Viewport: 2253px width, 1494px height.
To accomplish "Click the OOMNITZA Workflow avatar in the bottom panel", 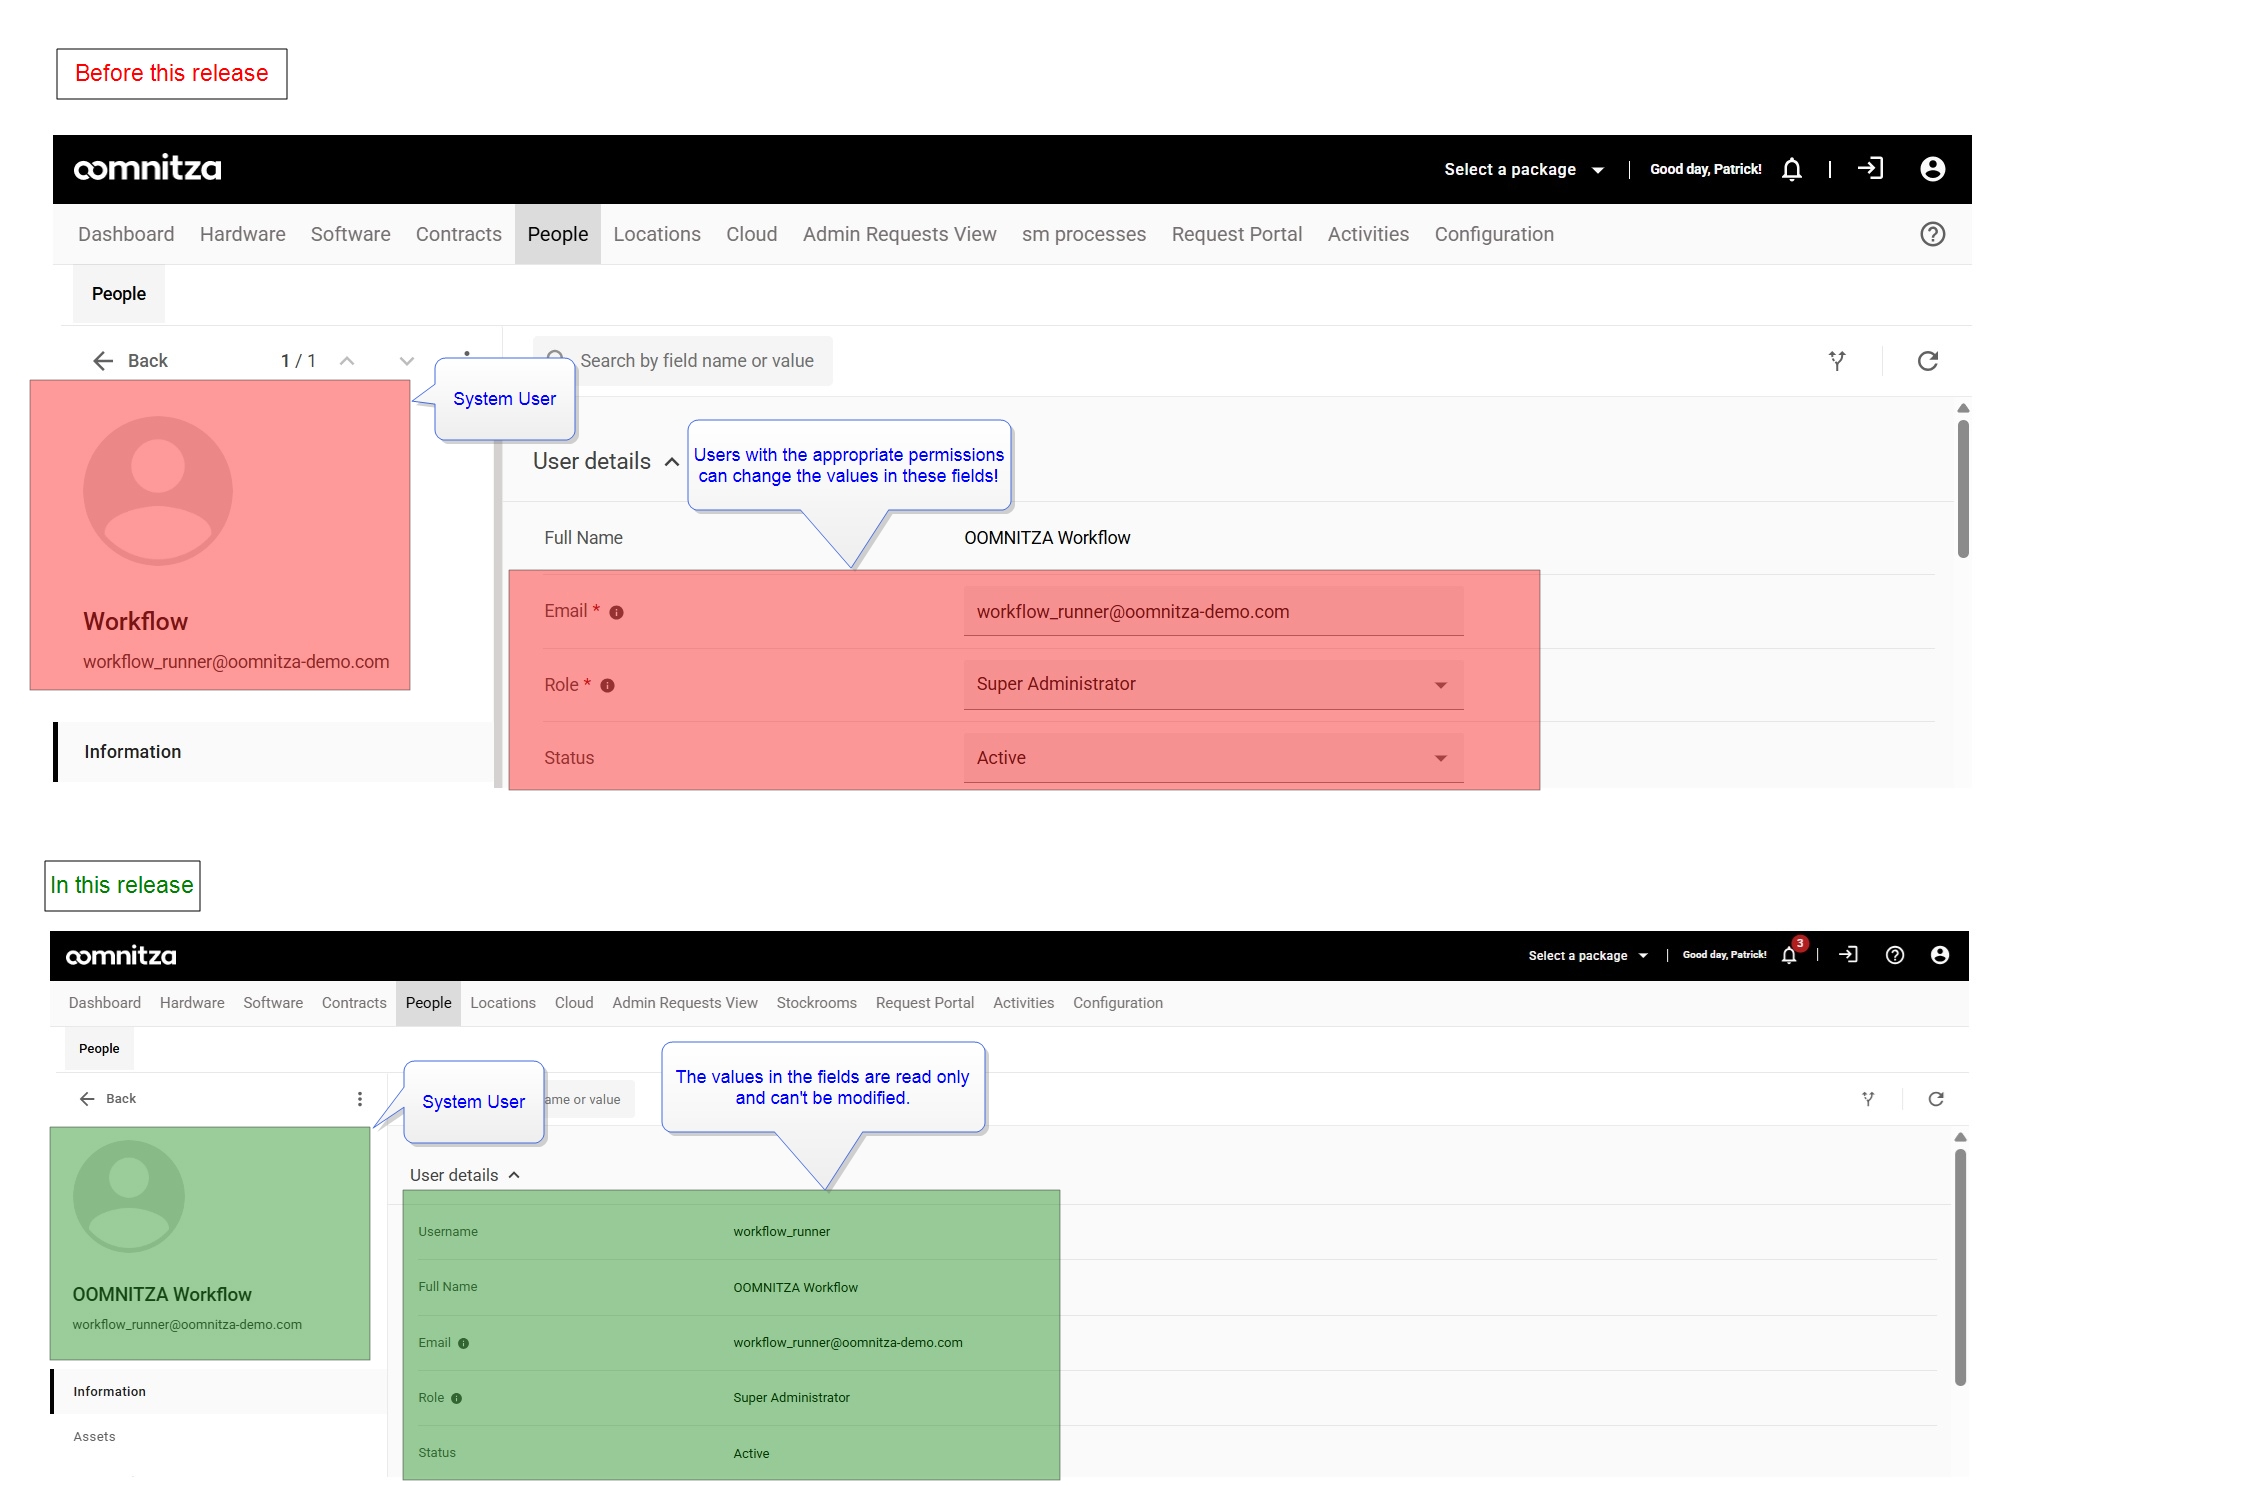I will click(x=129, y=1196).
